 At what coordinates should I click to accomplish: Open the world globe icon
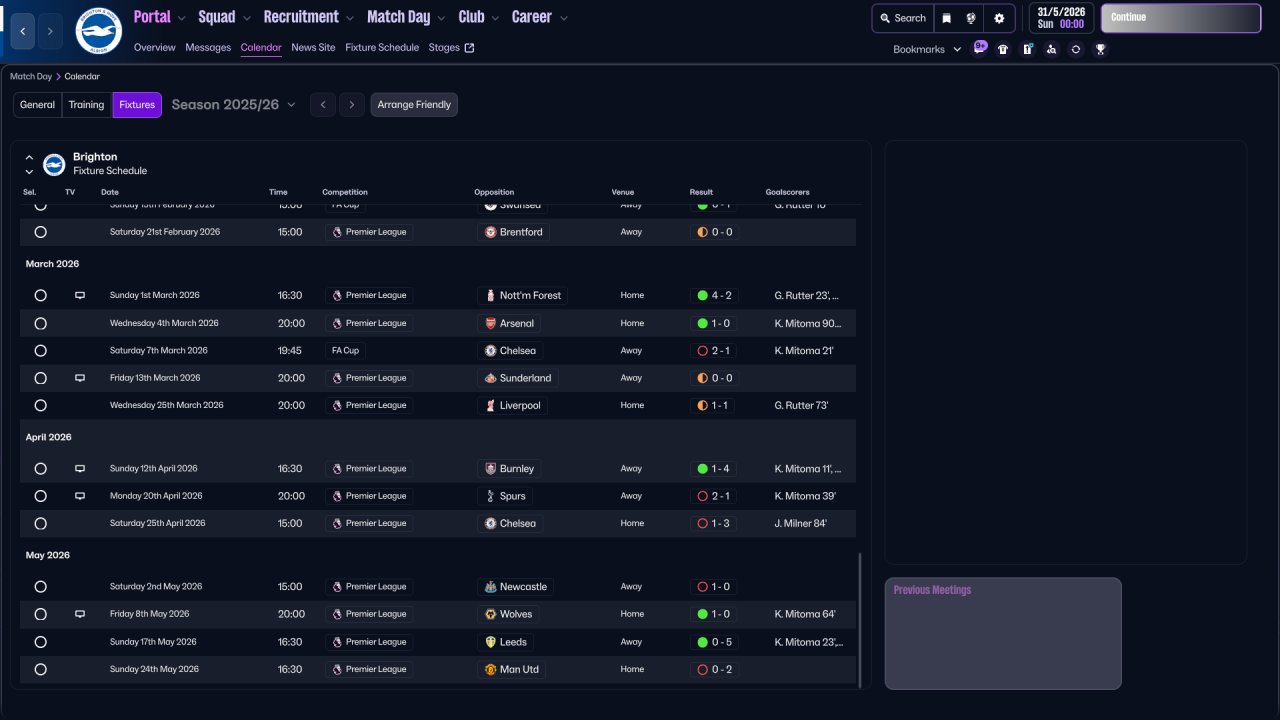[x=971, y=18]
